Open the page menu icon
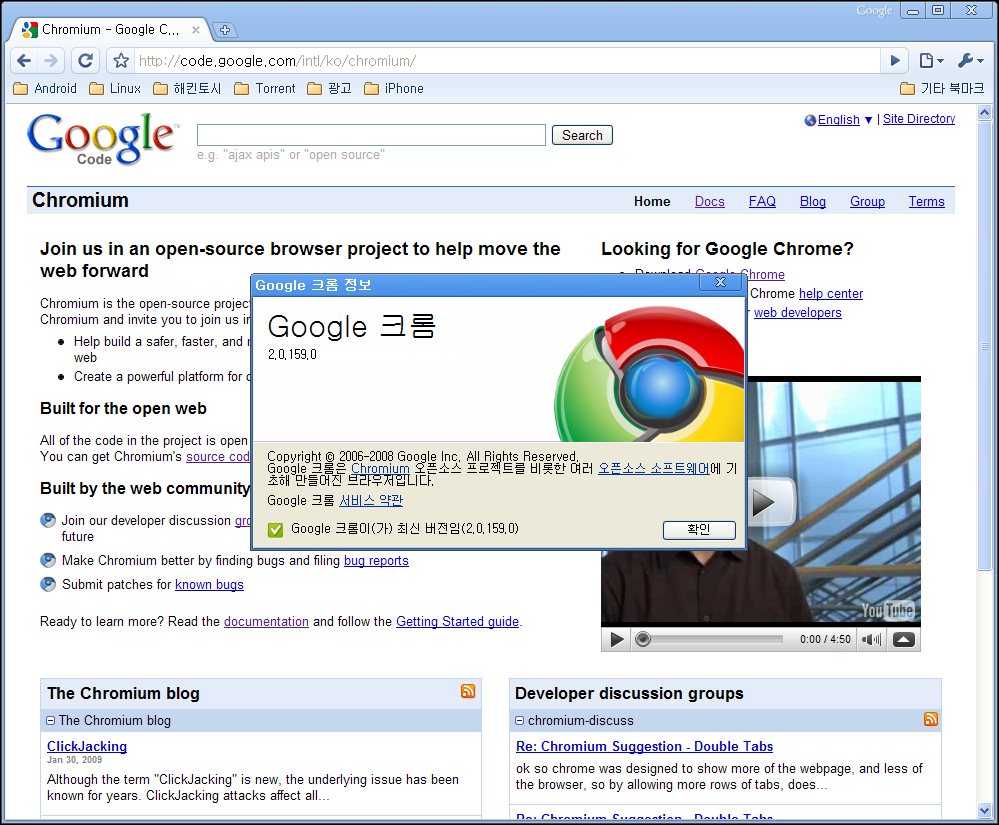The height and width of the screenshot is (825, 999). point(931,61)
